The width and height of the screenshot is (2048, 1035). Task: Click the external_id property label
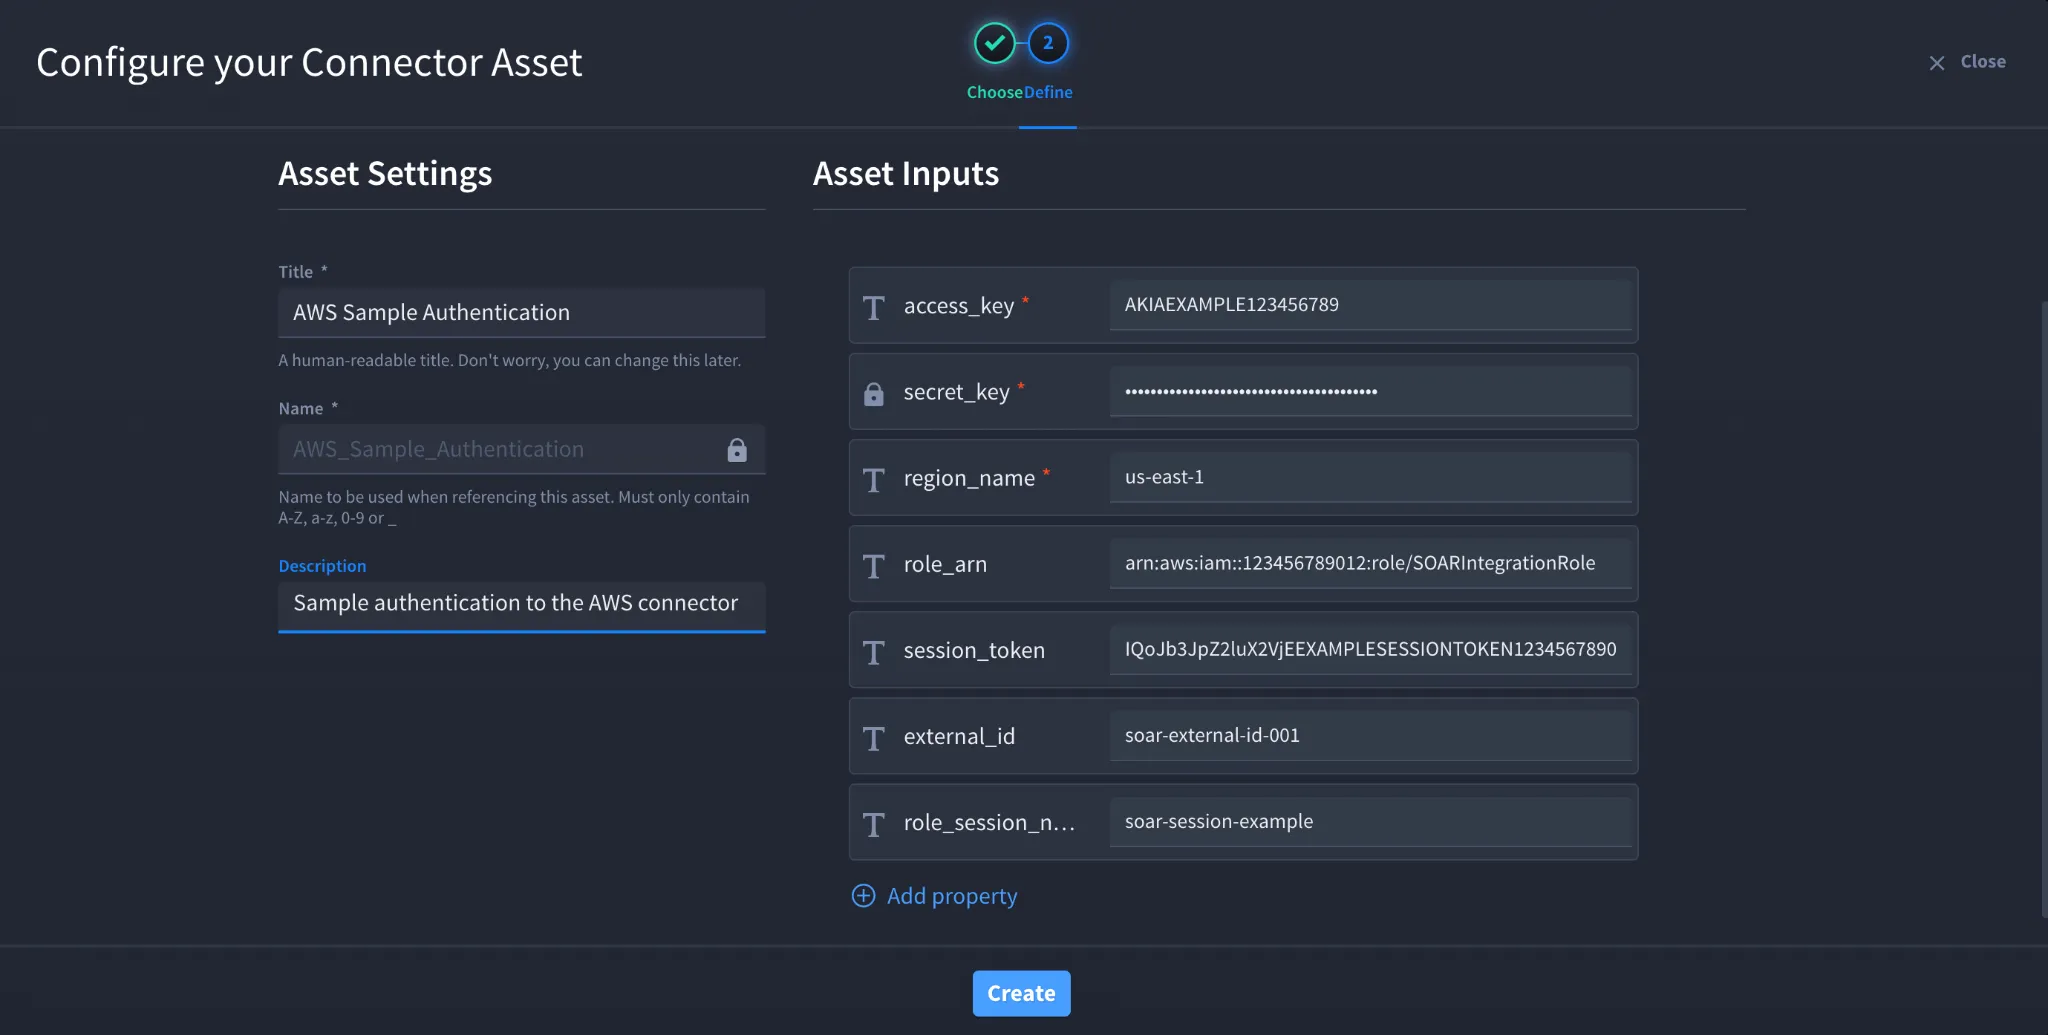click(x=959, y=736)
